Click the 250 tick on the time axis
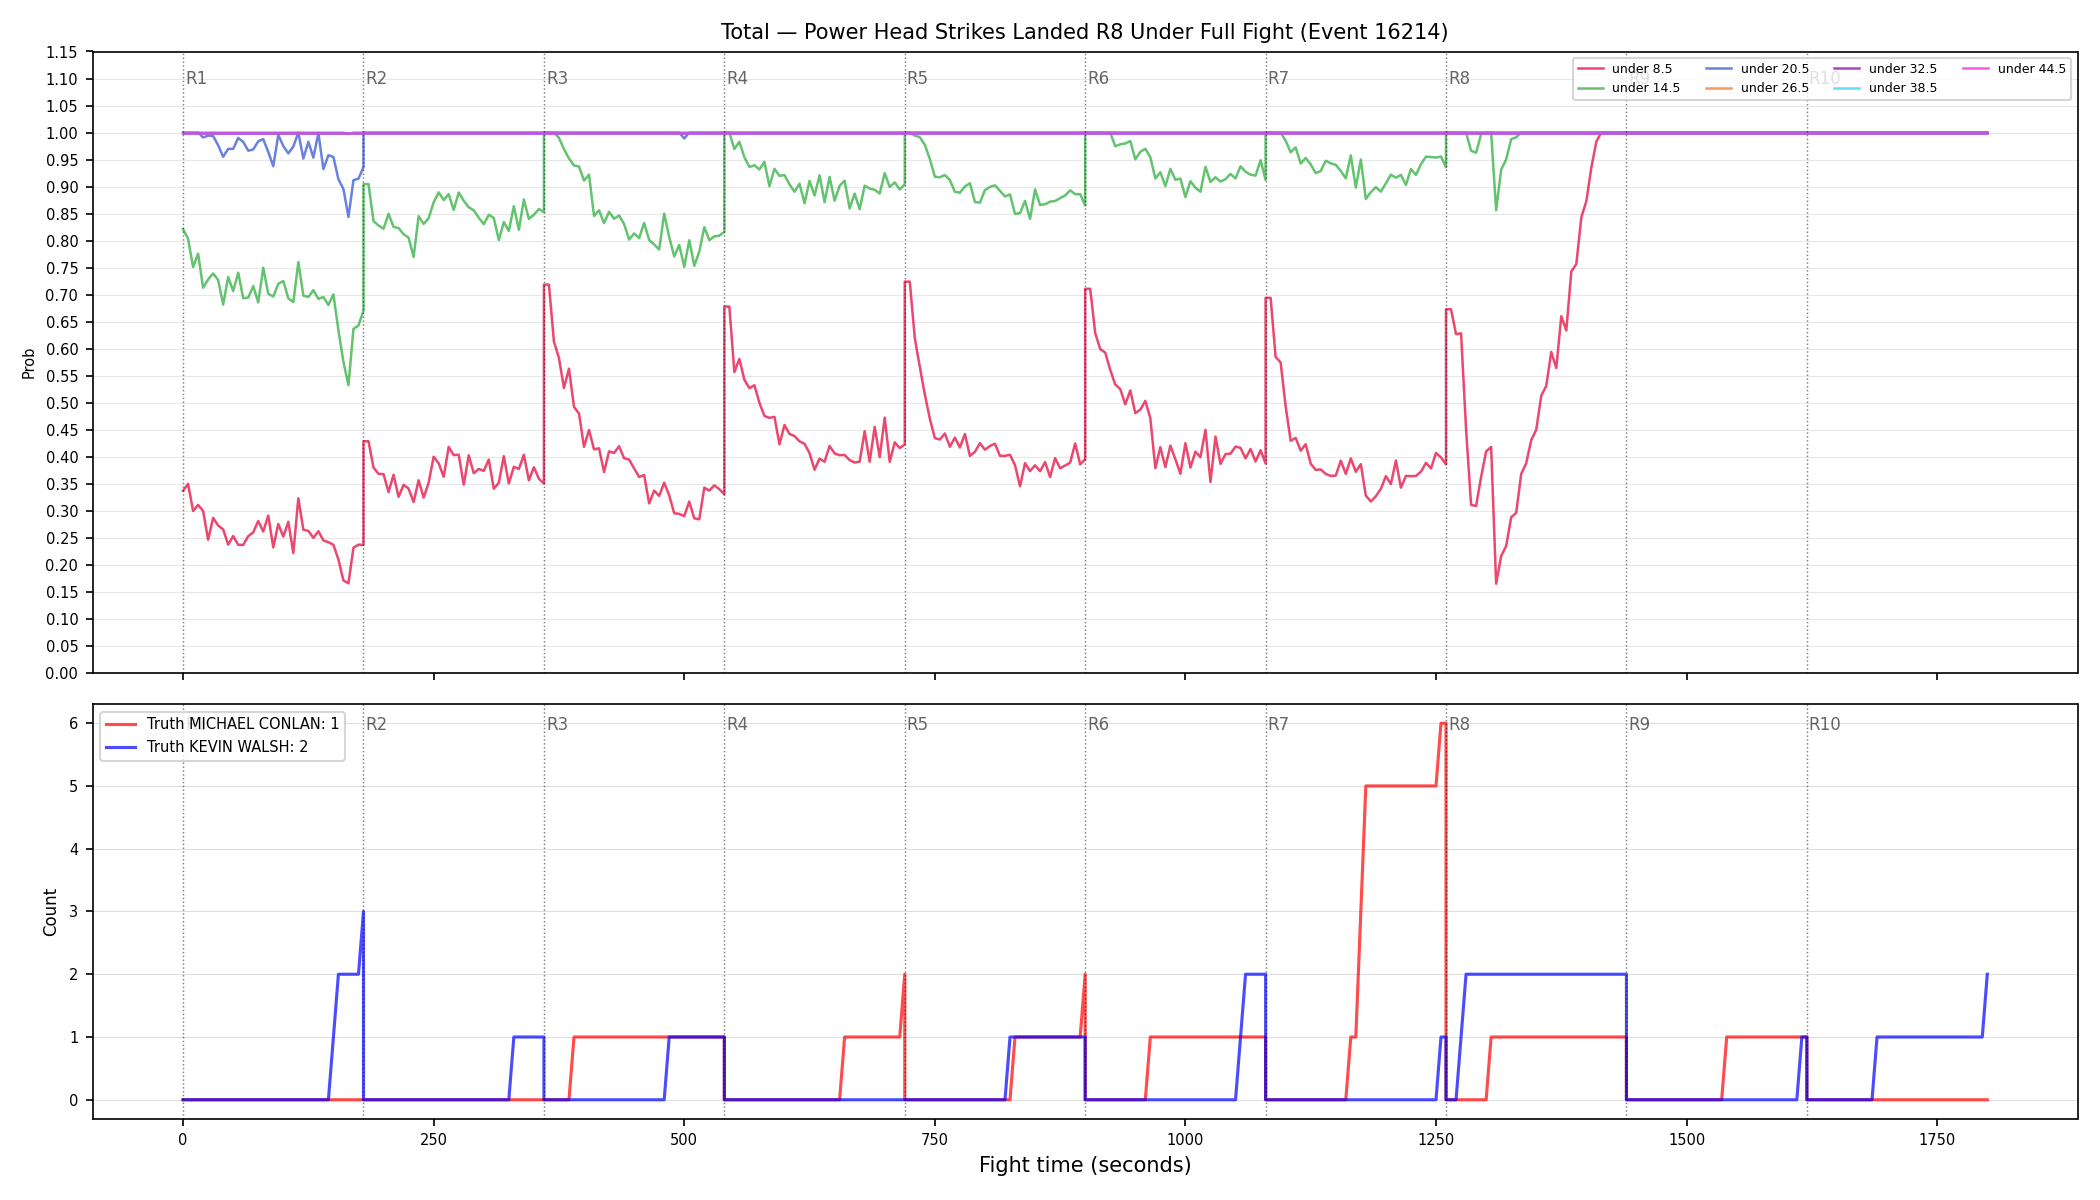 click(x=433, y=1139)
